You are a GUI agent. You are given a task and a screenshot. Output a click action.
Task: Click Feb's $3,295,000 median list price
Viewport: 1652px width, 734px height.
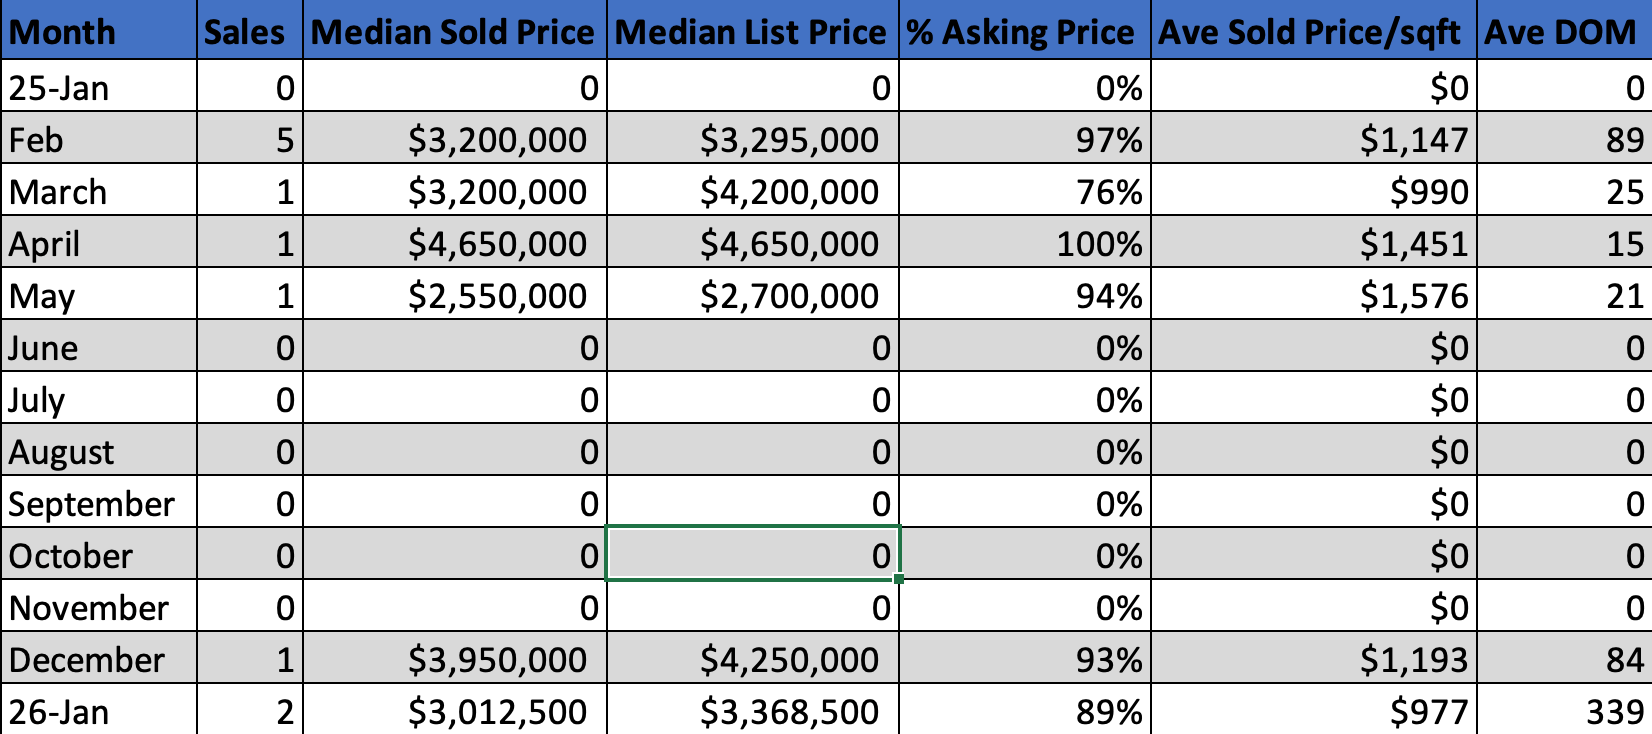[x=753, y=140]
